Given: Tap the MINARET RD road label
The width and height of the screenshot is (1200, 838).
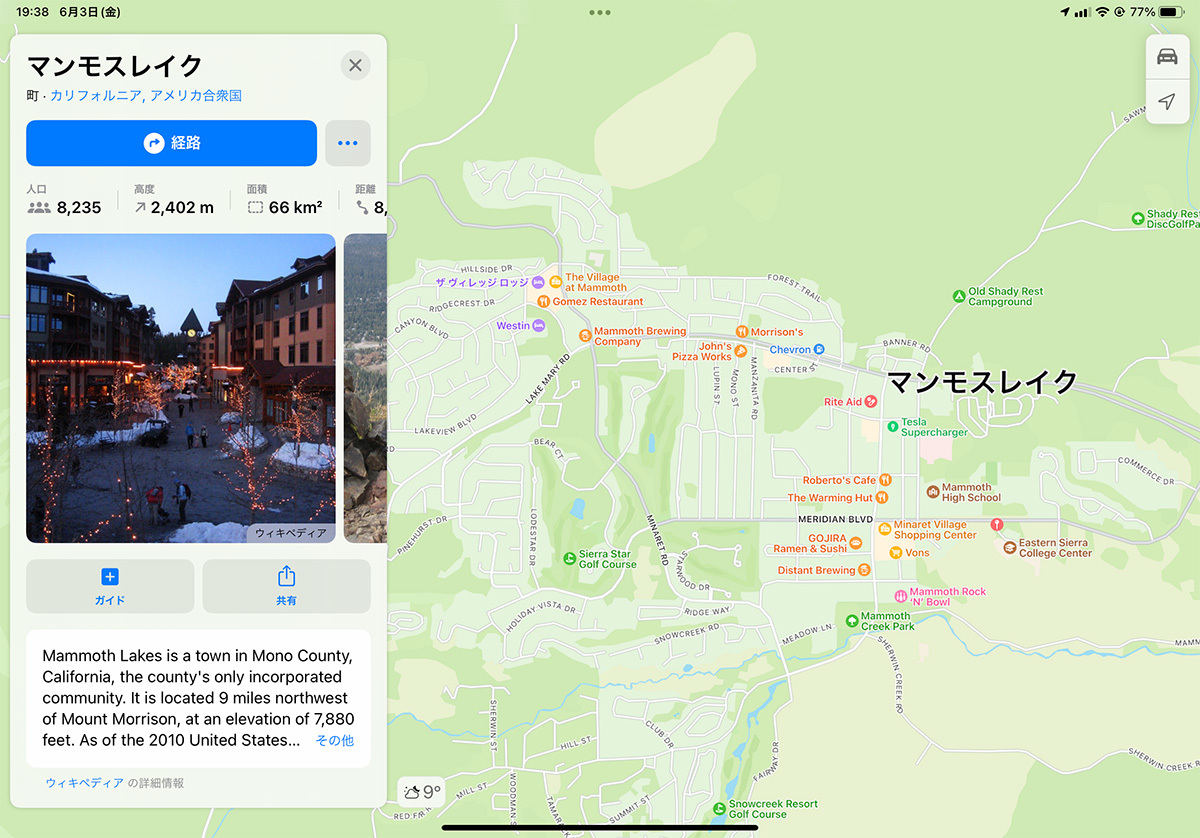Looking at the screenshot, I should [x=658, y=541].
